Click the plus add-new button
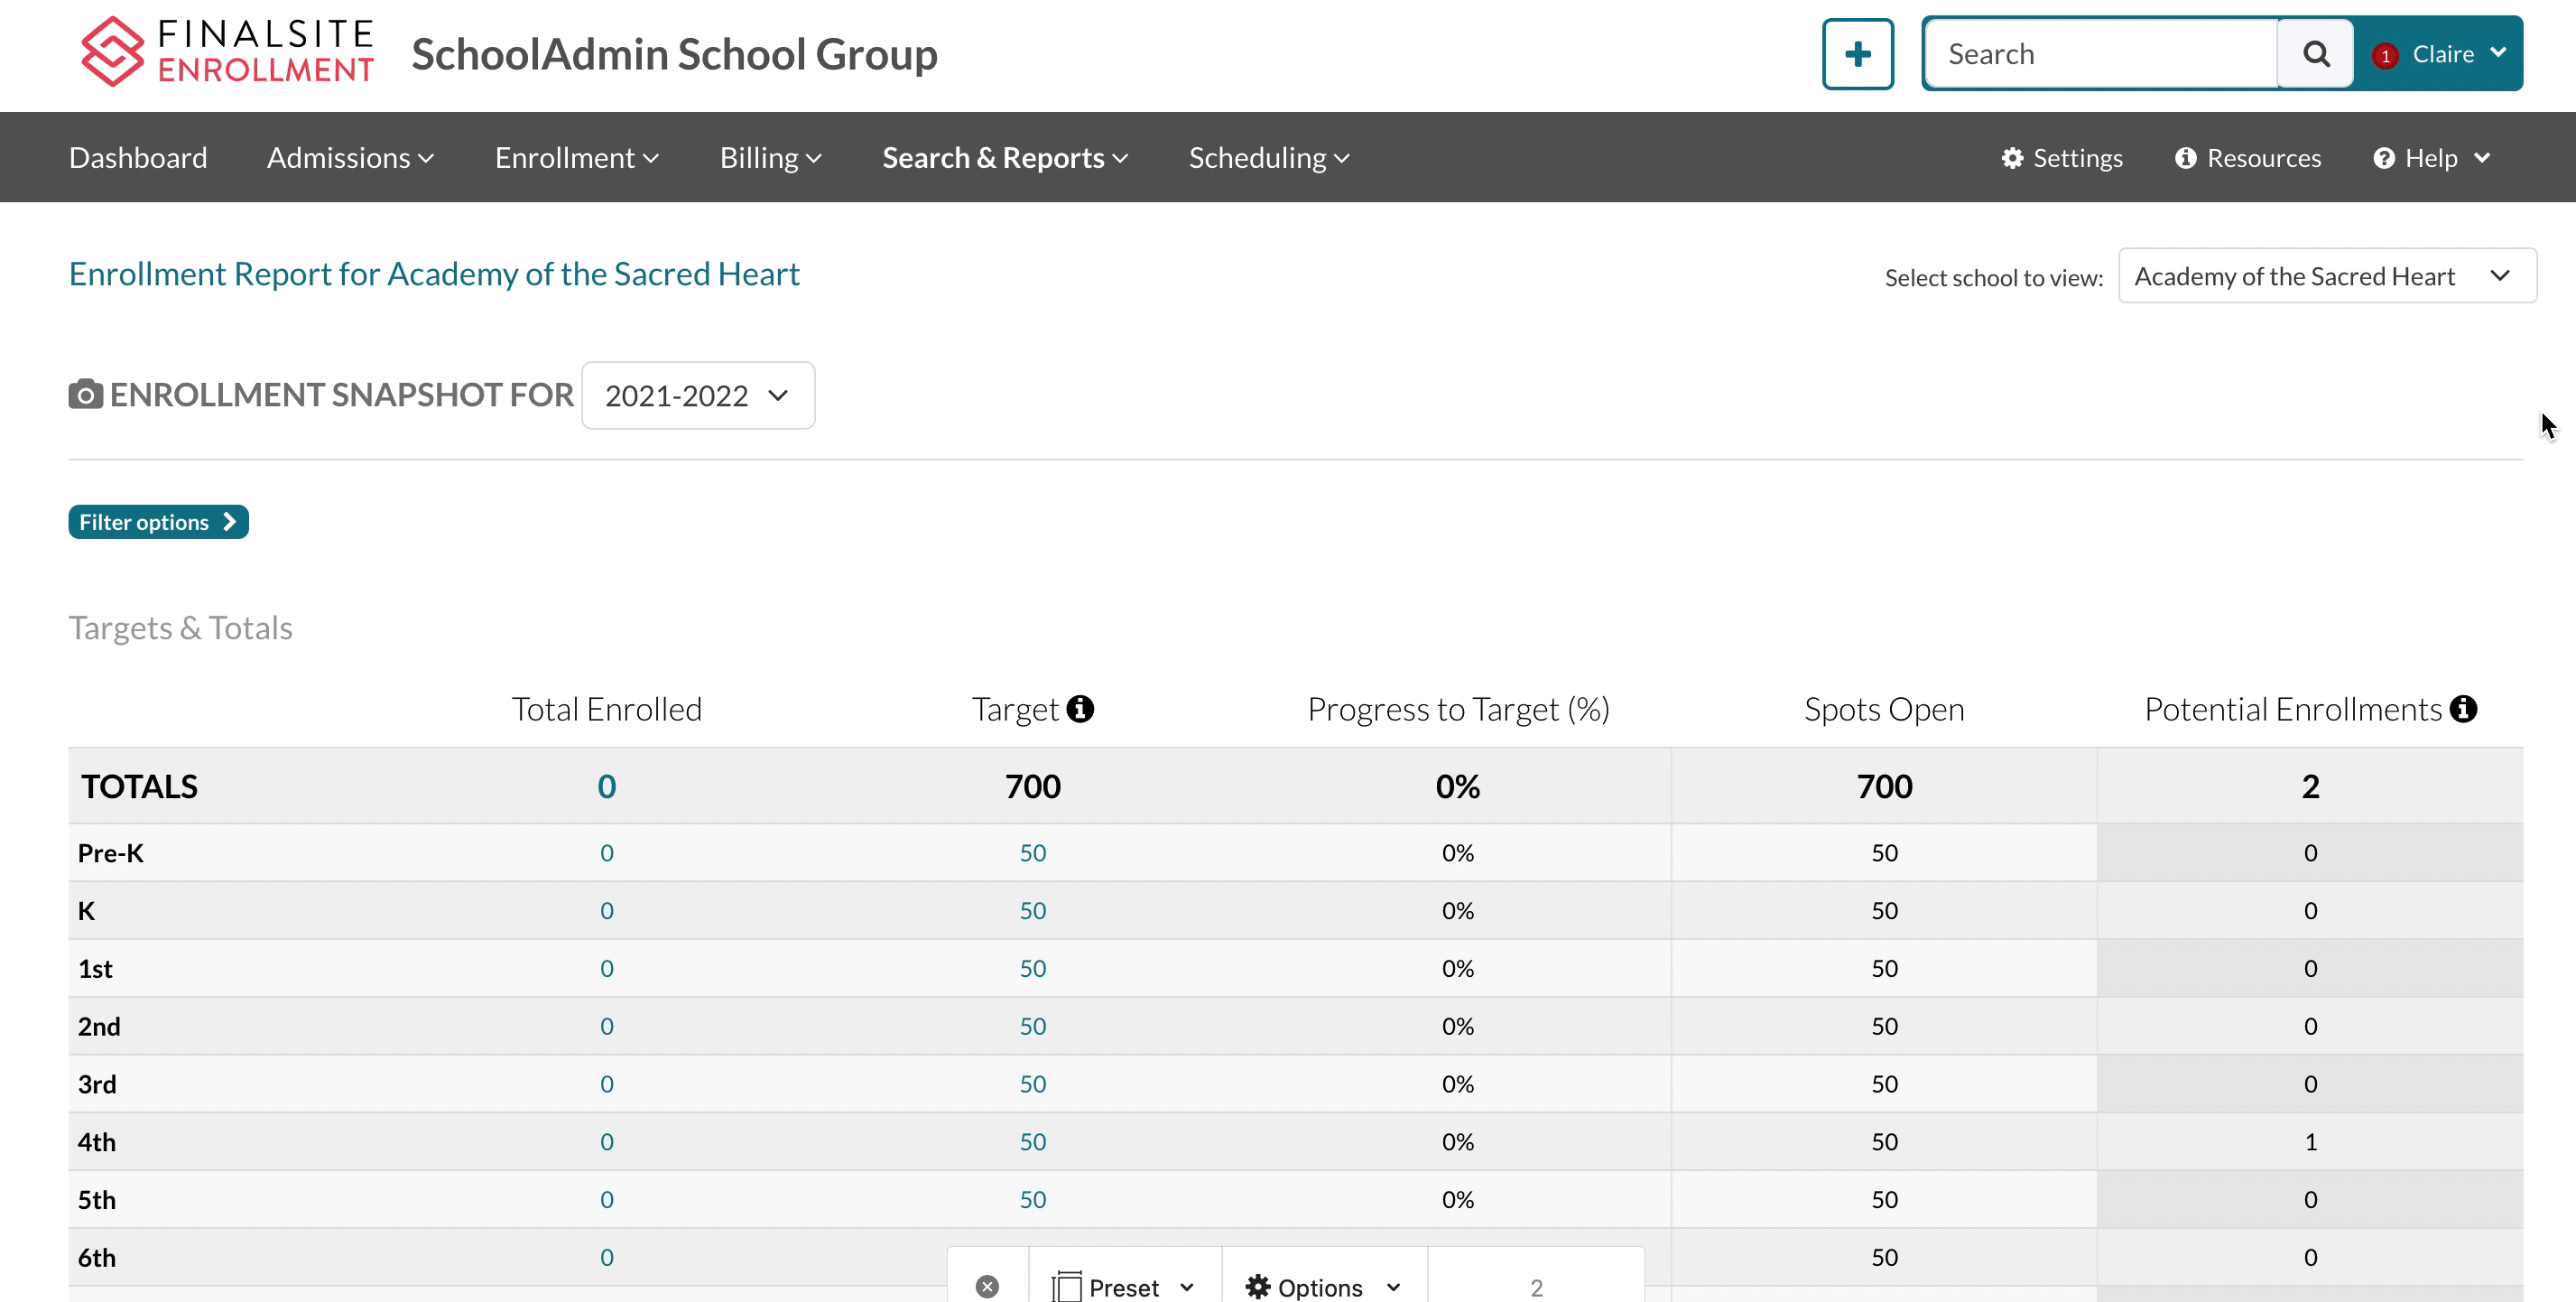The height and width of the screenshot is (1302, 2576). 1857,54
